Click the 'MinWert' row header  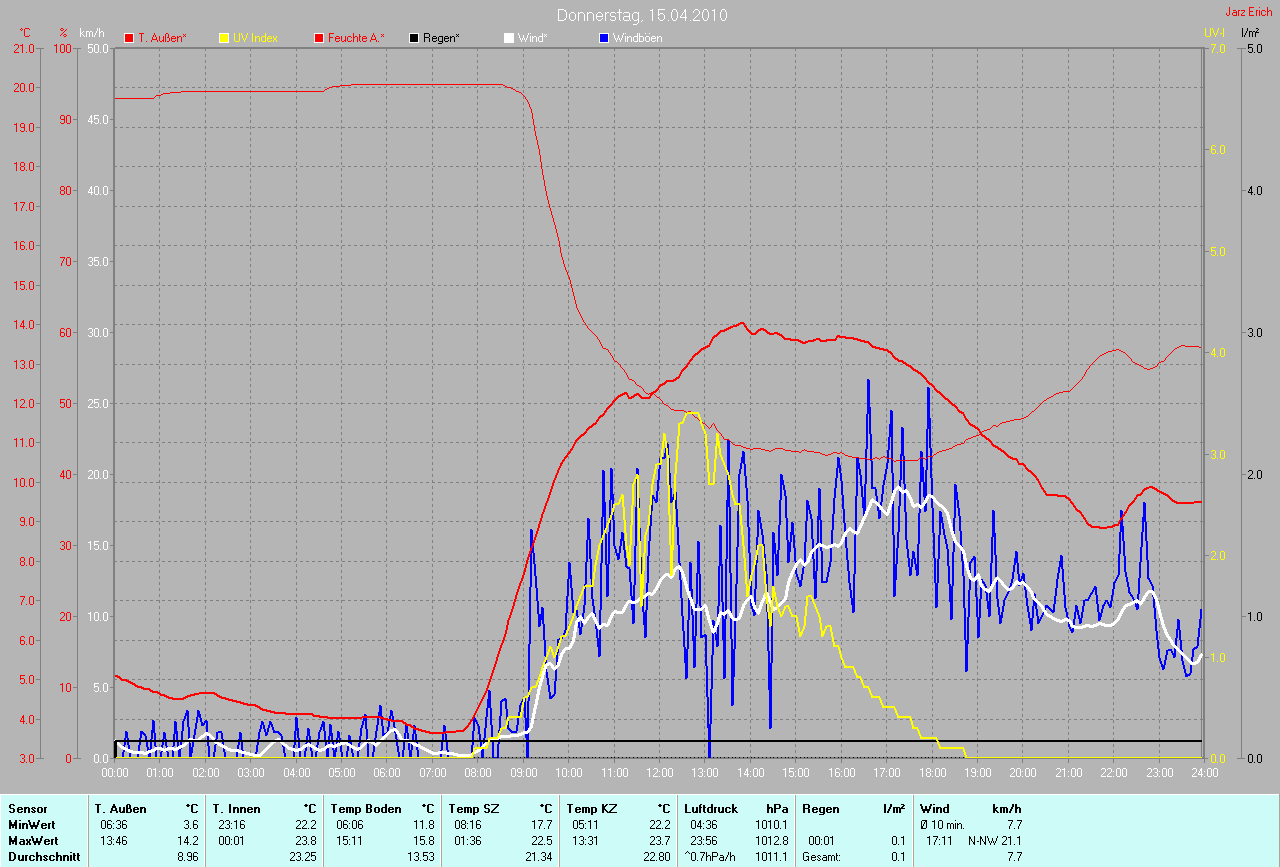click(x=31, y=824)
